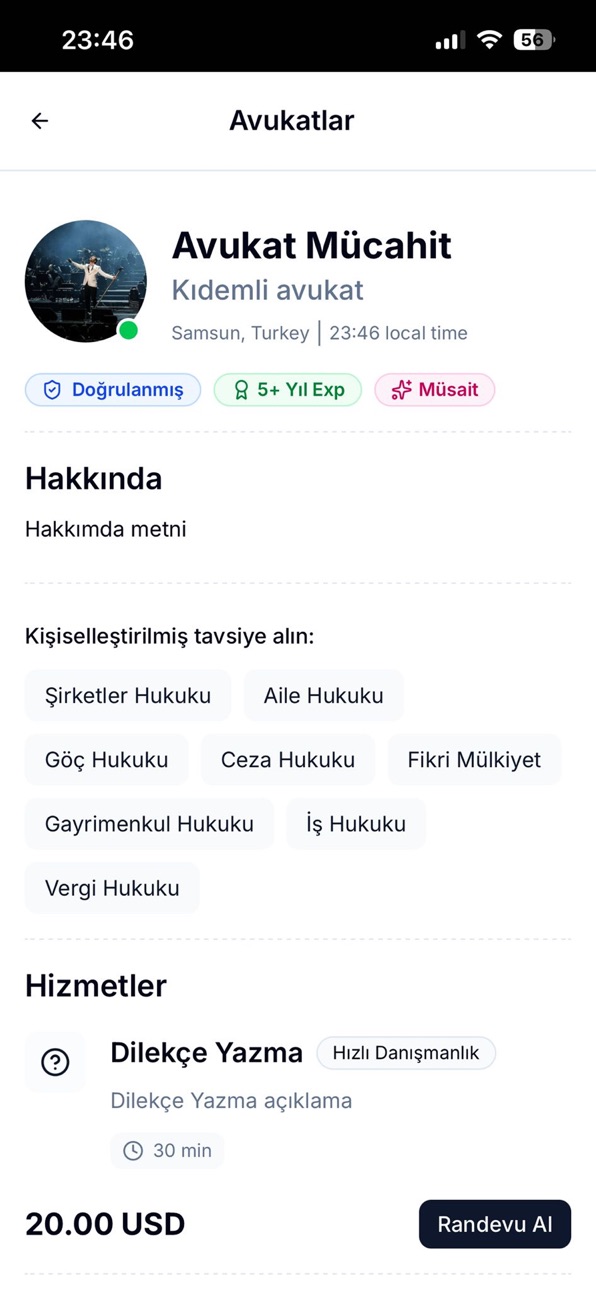Open Avukat Mücahit's profile photo
This screenshot has height=1290, width=596.
coord(86,281)
